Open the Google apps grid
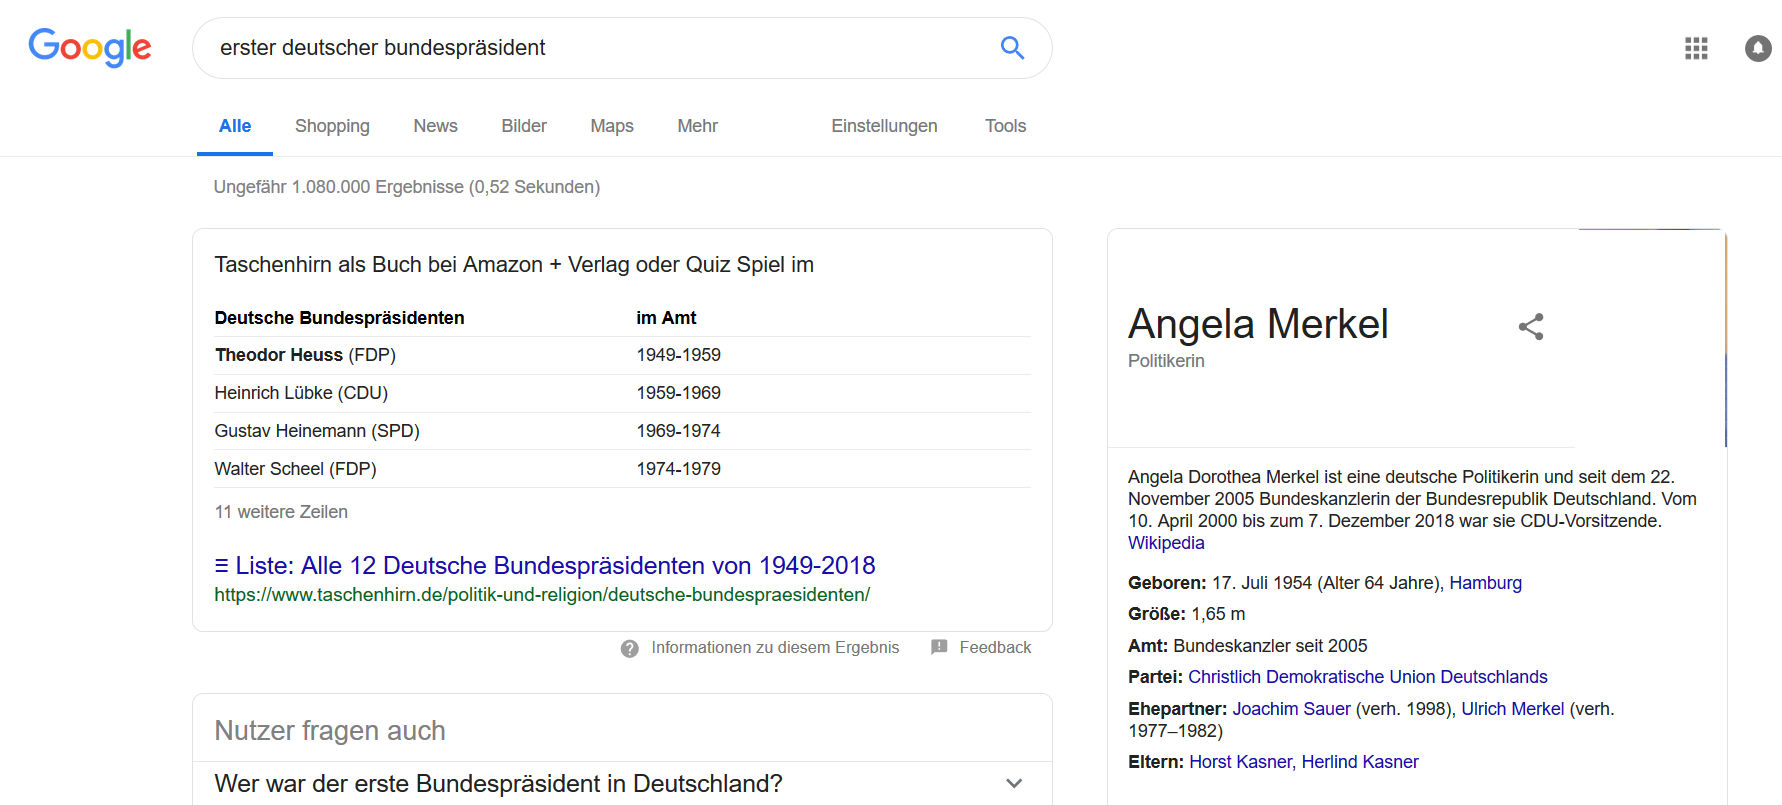 1695,48
